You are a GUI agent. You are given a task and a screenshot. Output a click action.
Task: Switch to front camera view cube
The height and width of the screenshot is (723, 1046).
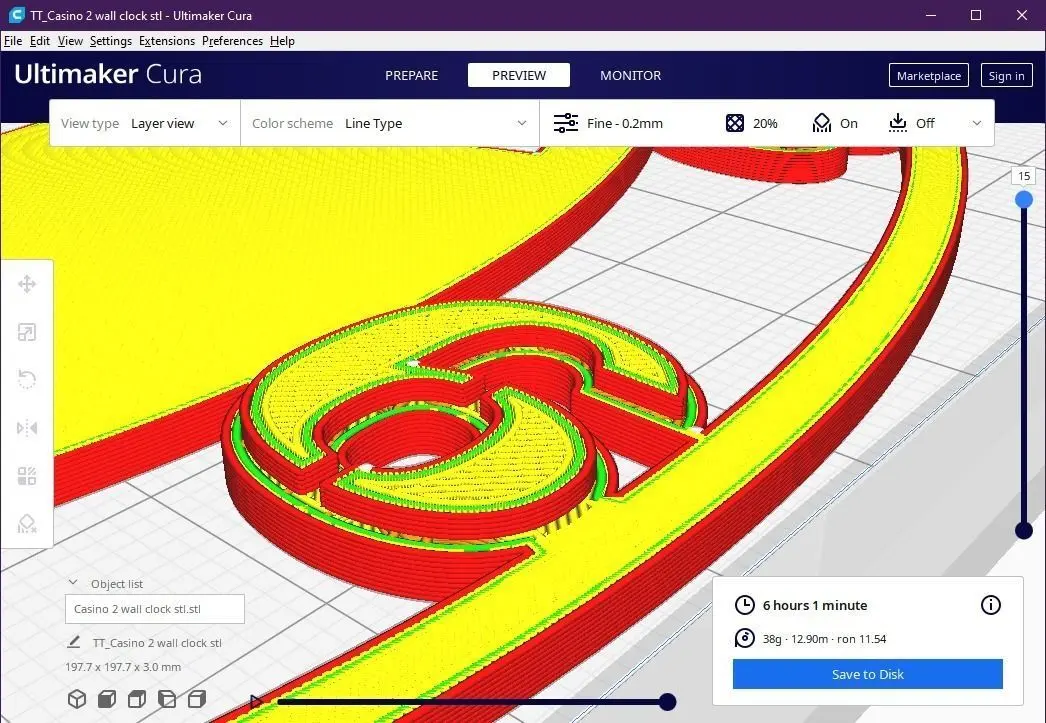[x=107, y=699]
